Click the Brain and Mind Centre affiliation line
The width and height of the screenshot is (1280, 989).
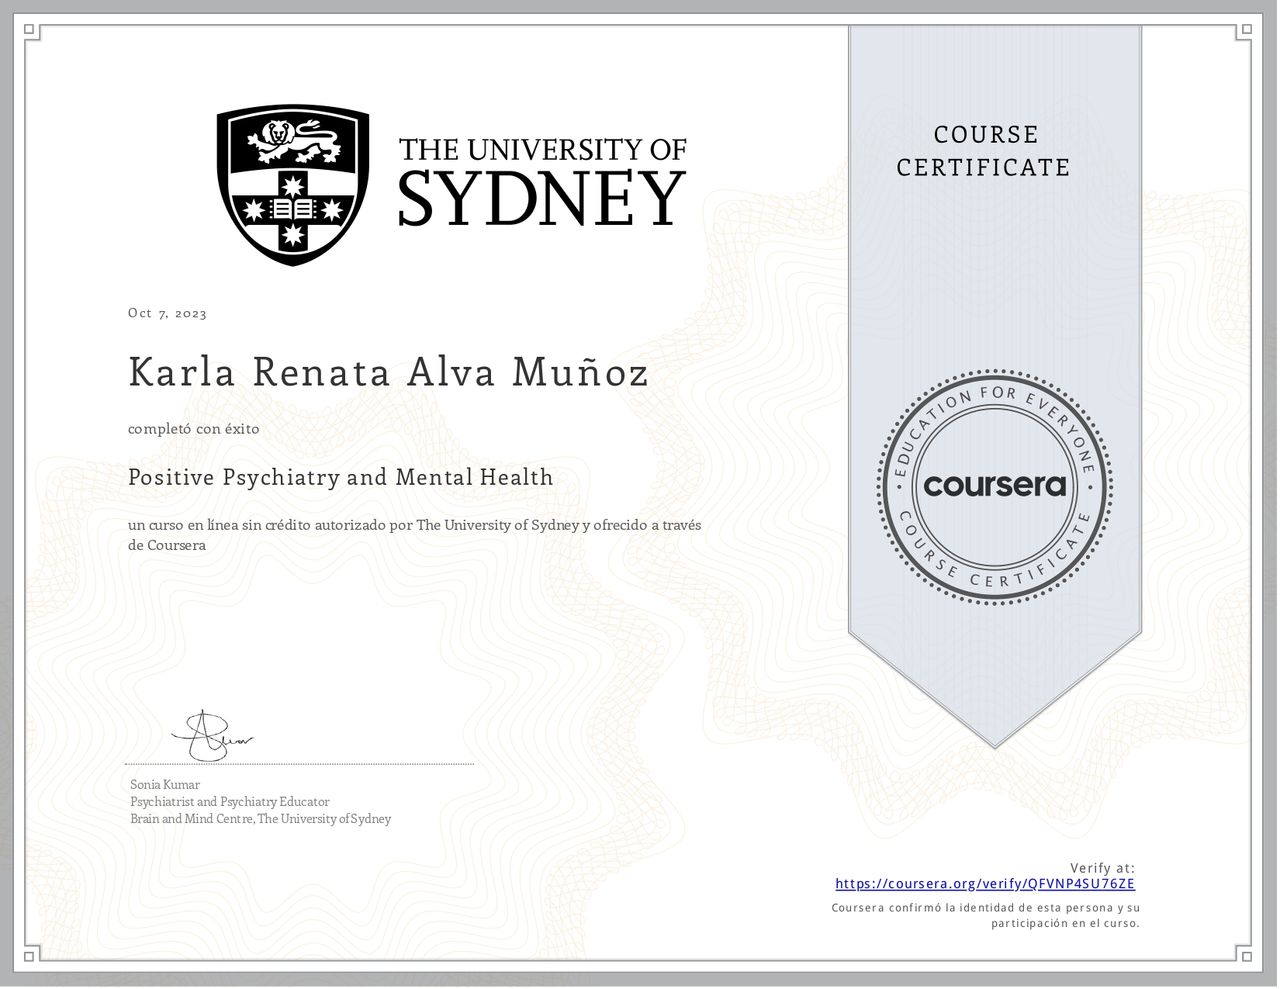coord(260,819)
